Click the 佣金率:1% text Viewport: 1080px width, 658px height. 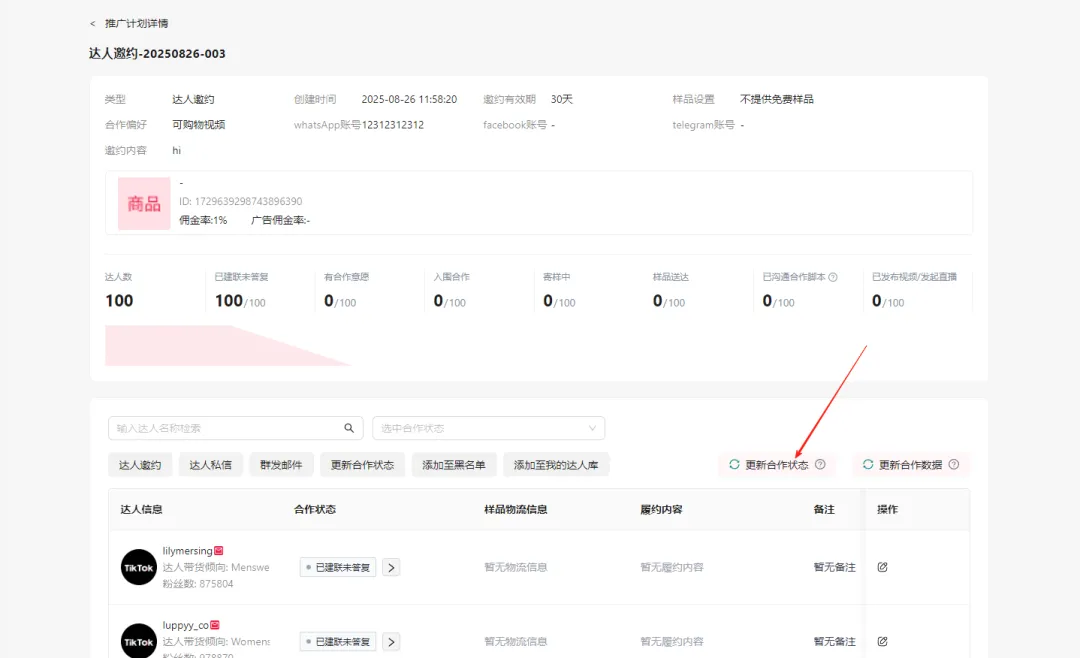[203, 220]
